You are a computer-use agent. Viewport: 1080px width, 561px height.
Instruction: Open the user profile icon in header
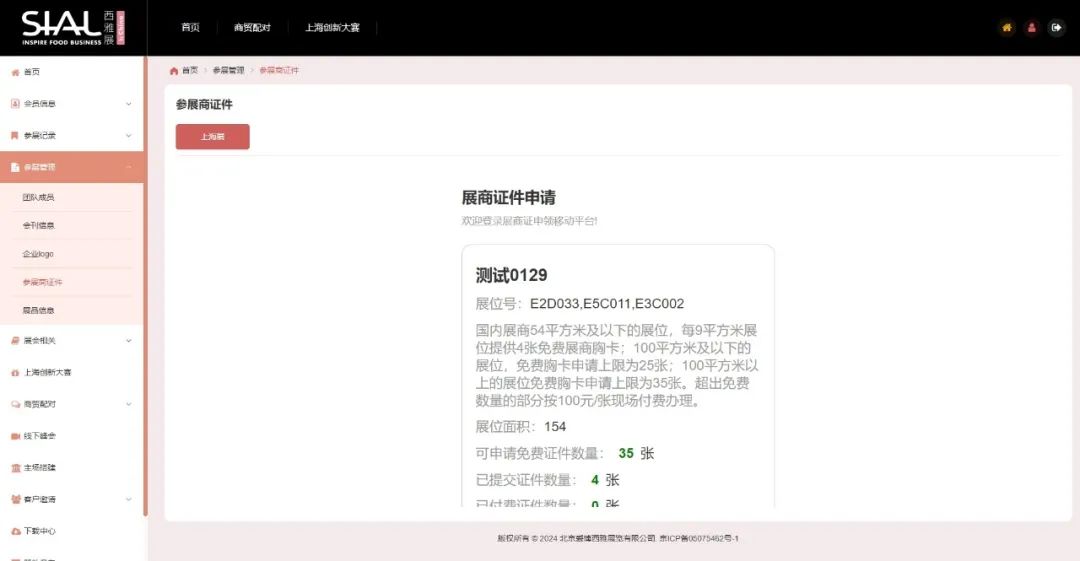[1031, 28]
